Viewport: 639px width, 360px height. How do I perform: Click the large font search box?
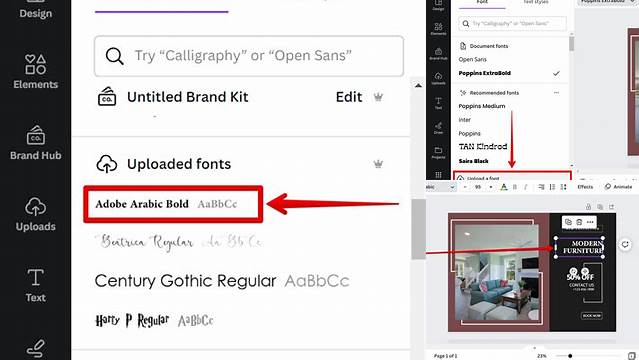pos(249,56)
